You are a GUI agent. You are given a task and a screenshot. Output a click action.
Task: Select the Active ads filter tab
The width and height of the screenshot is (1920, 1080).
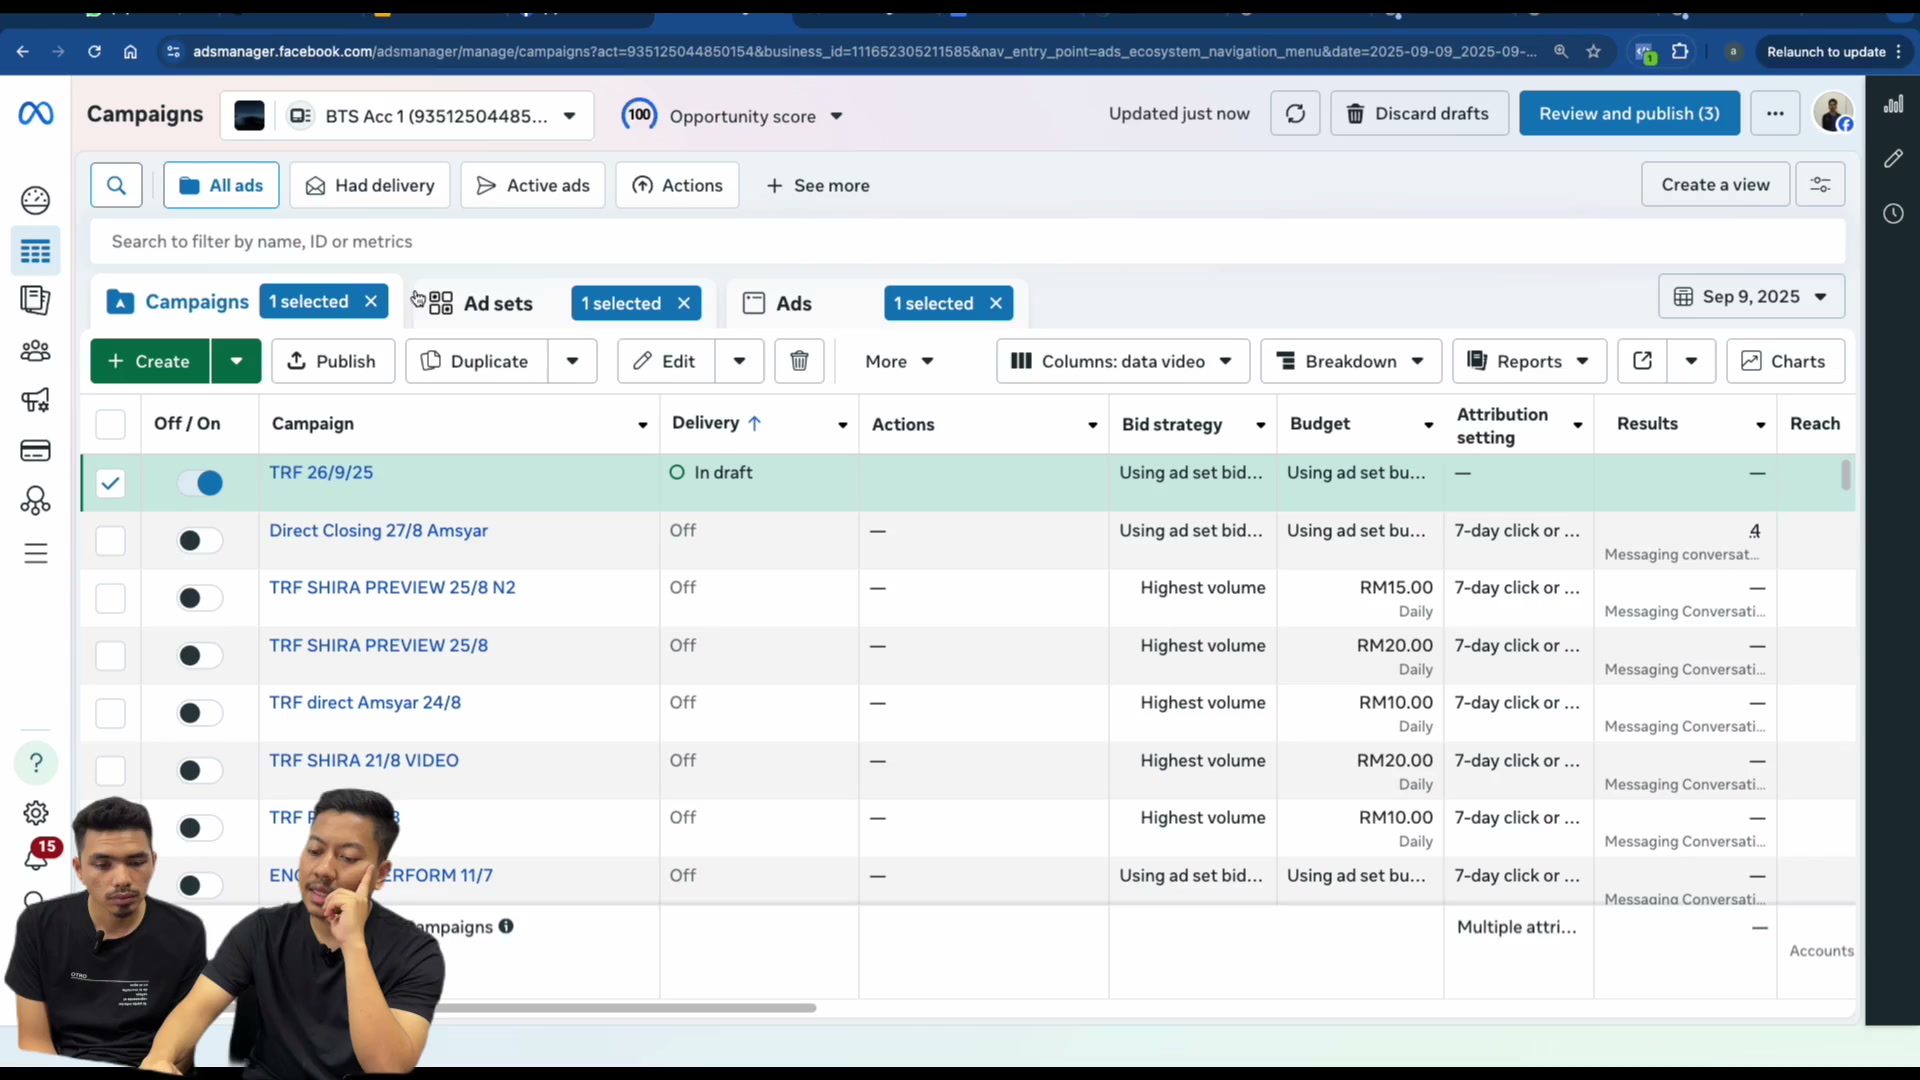coord(533,186)
